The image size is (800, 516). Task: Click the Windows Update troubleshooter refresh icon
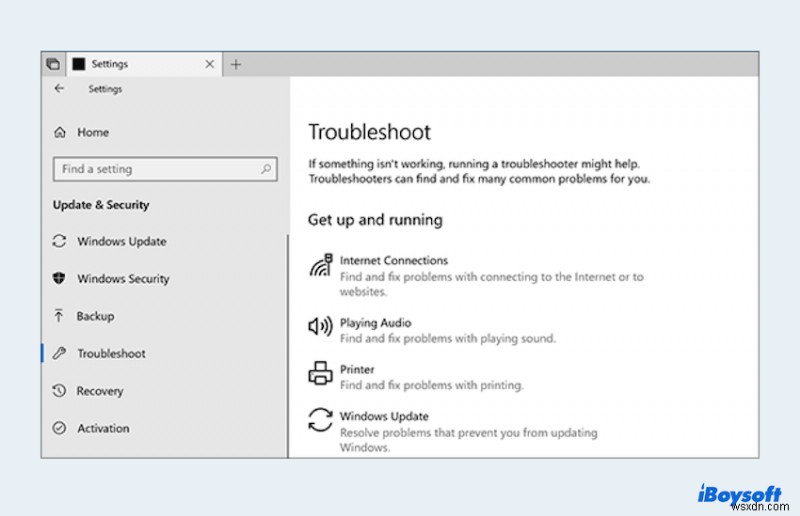[320, 420]
